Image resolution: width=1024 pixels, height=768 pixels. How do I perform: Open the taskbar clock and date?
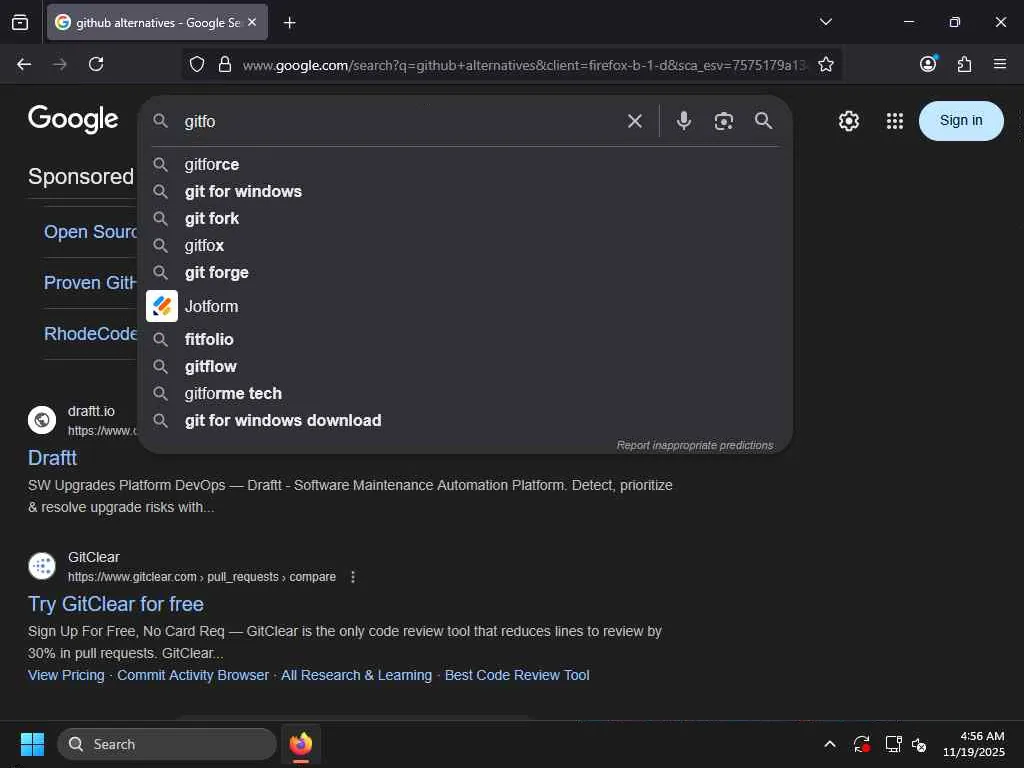973,744
